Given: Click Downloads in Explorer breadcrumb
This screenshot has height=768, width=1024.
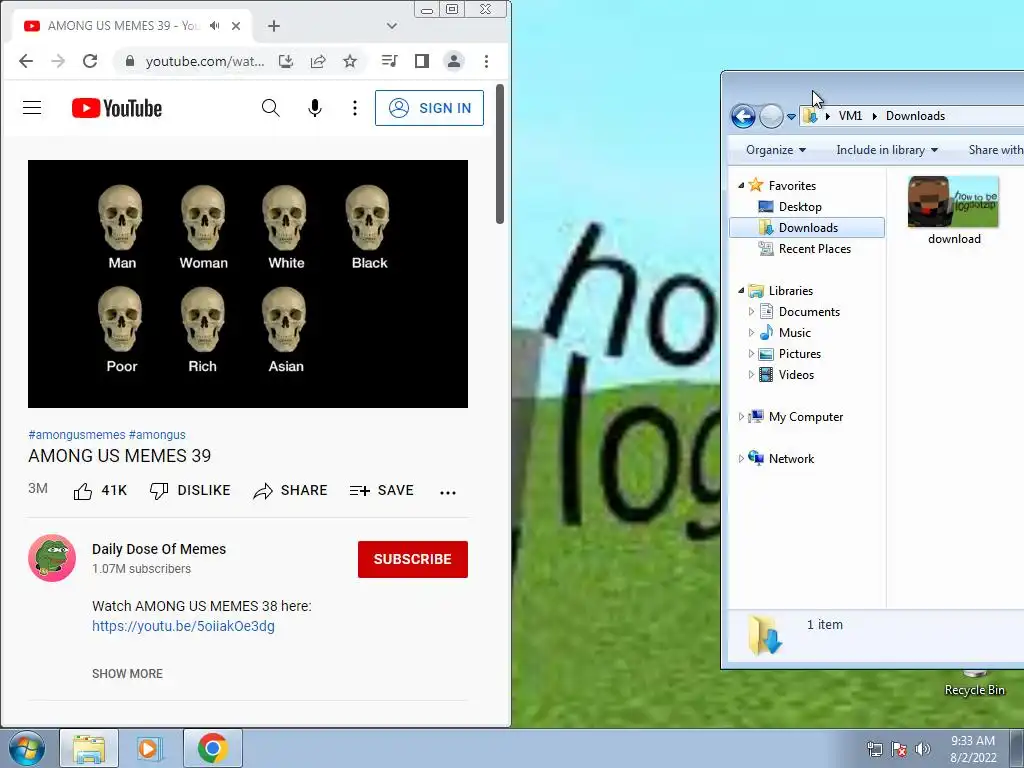Looking at the screenshot, I should point(916,116).
